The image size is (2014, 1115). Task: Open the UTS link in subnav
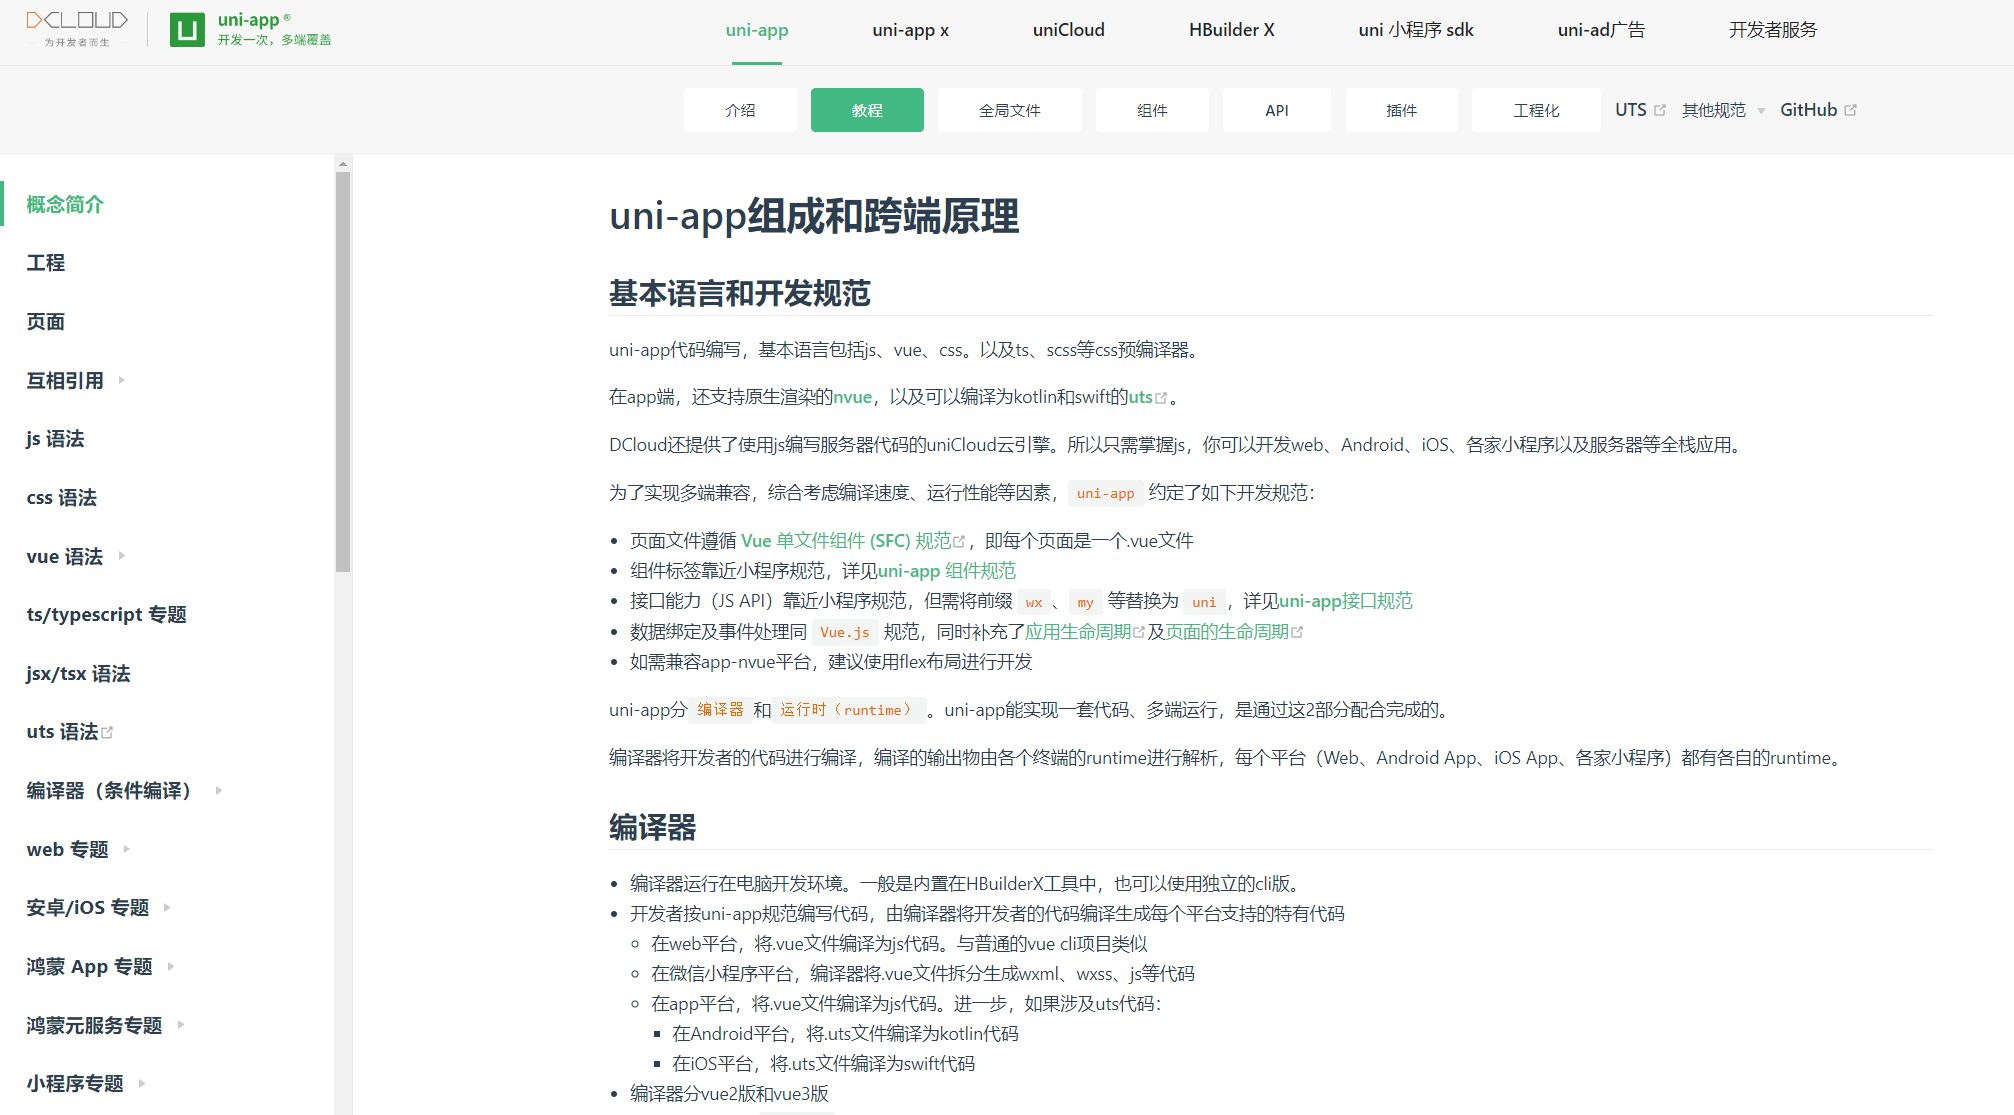(x=1631, y=110)
